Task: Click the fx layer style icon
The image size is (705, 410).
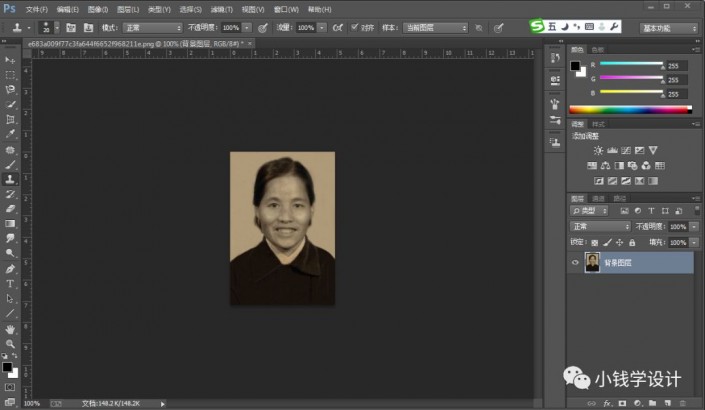Action: tap(607, 403)
